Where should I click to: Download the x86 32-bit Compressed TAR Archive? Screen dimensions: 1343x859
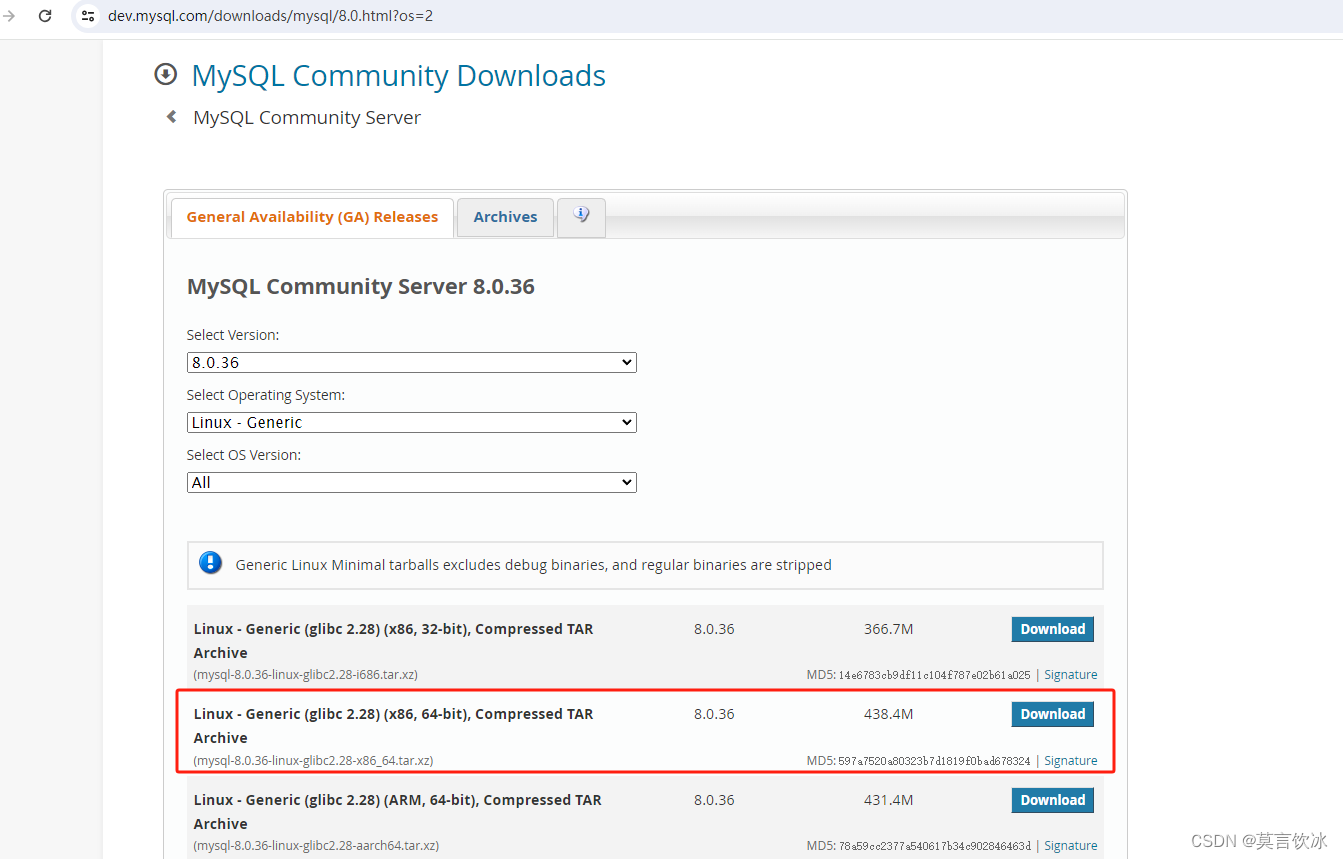1052,629
